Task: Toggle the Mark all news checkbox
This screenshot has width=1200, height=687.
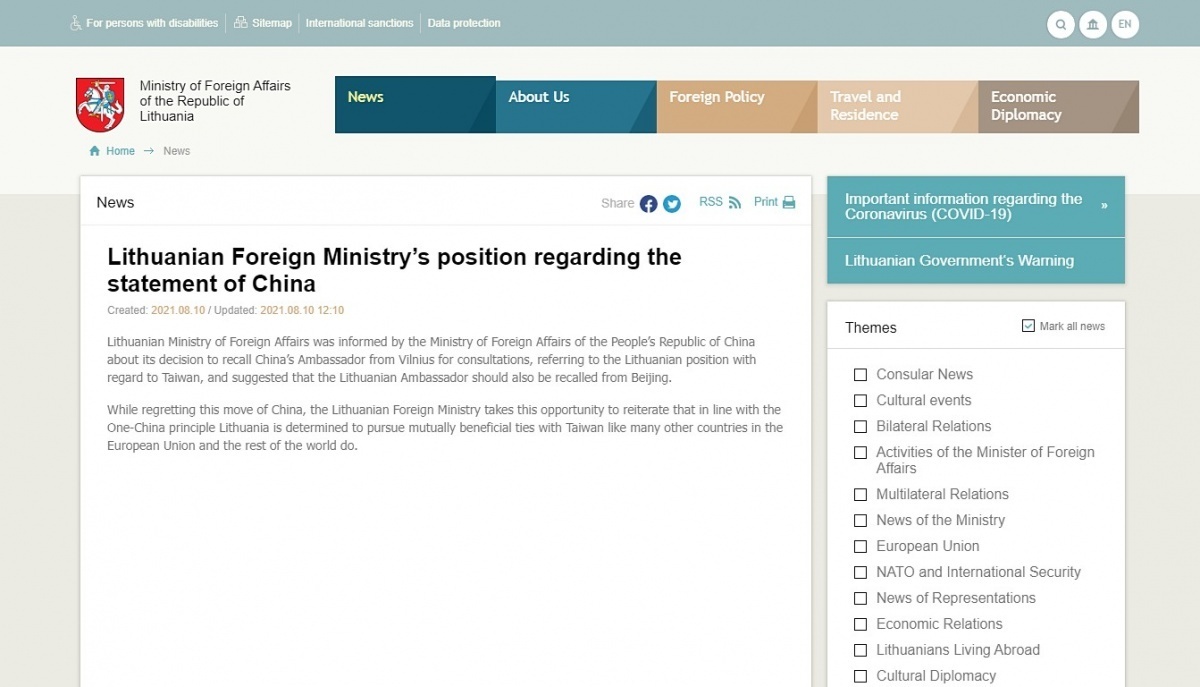Action: [x=1028, y=326]
